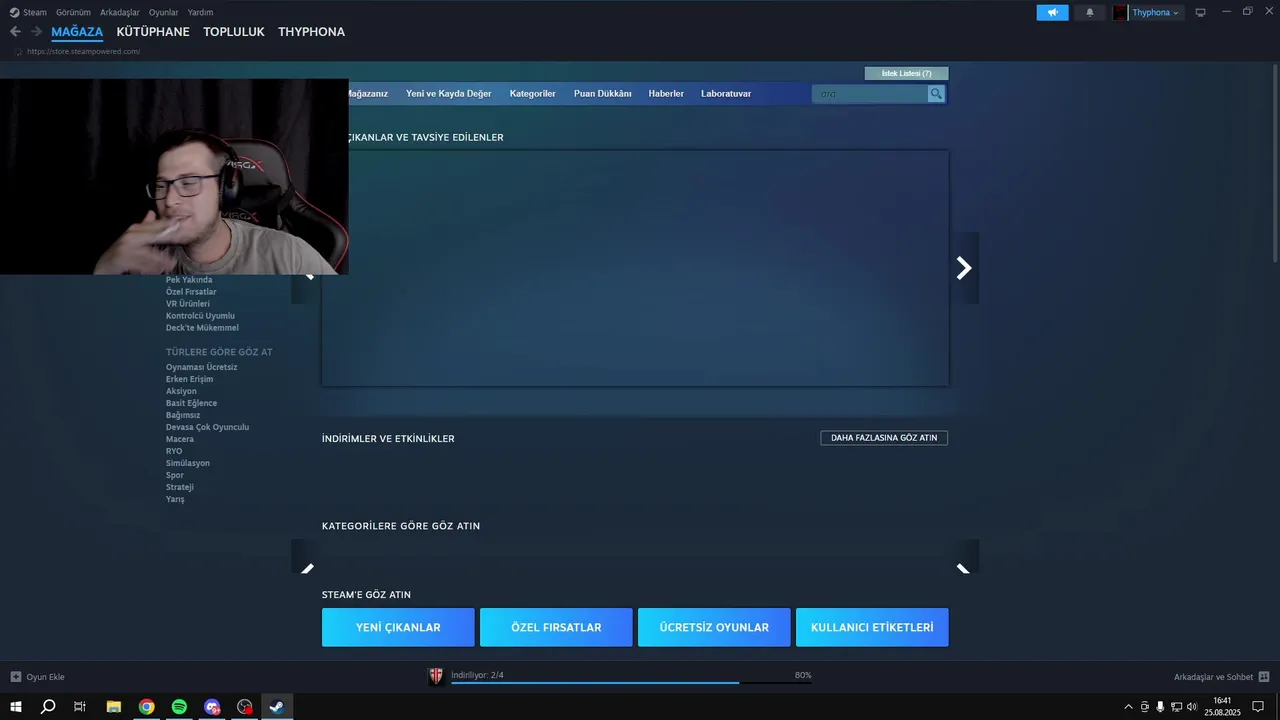Image resolution: width=1280 pixels, height=720 pixels.
Task: Open Kontrolcü Uyumlu sidebar link
Action: (x=200, y=316)
